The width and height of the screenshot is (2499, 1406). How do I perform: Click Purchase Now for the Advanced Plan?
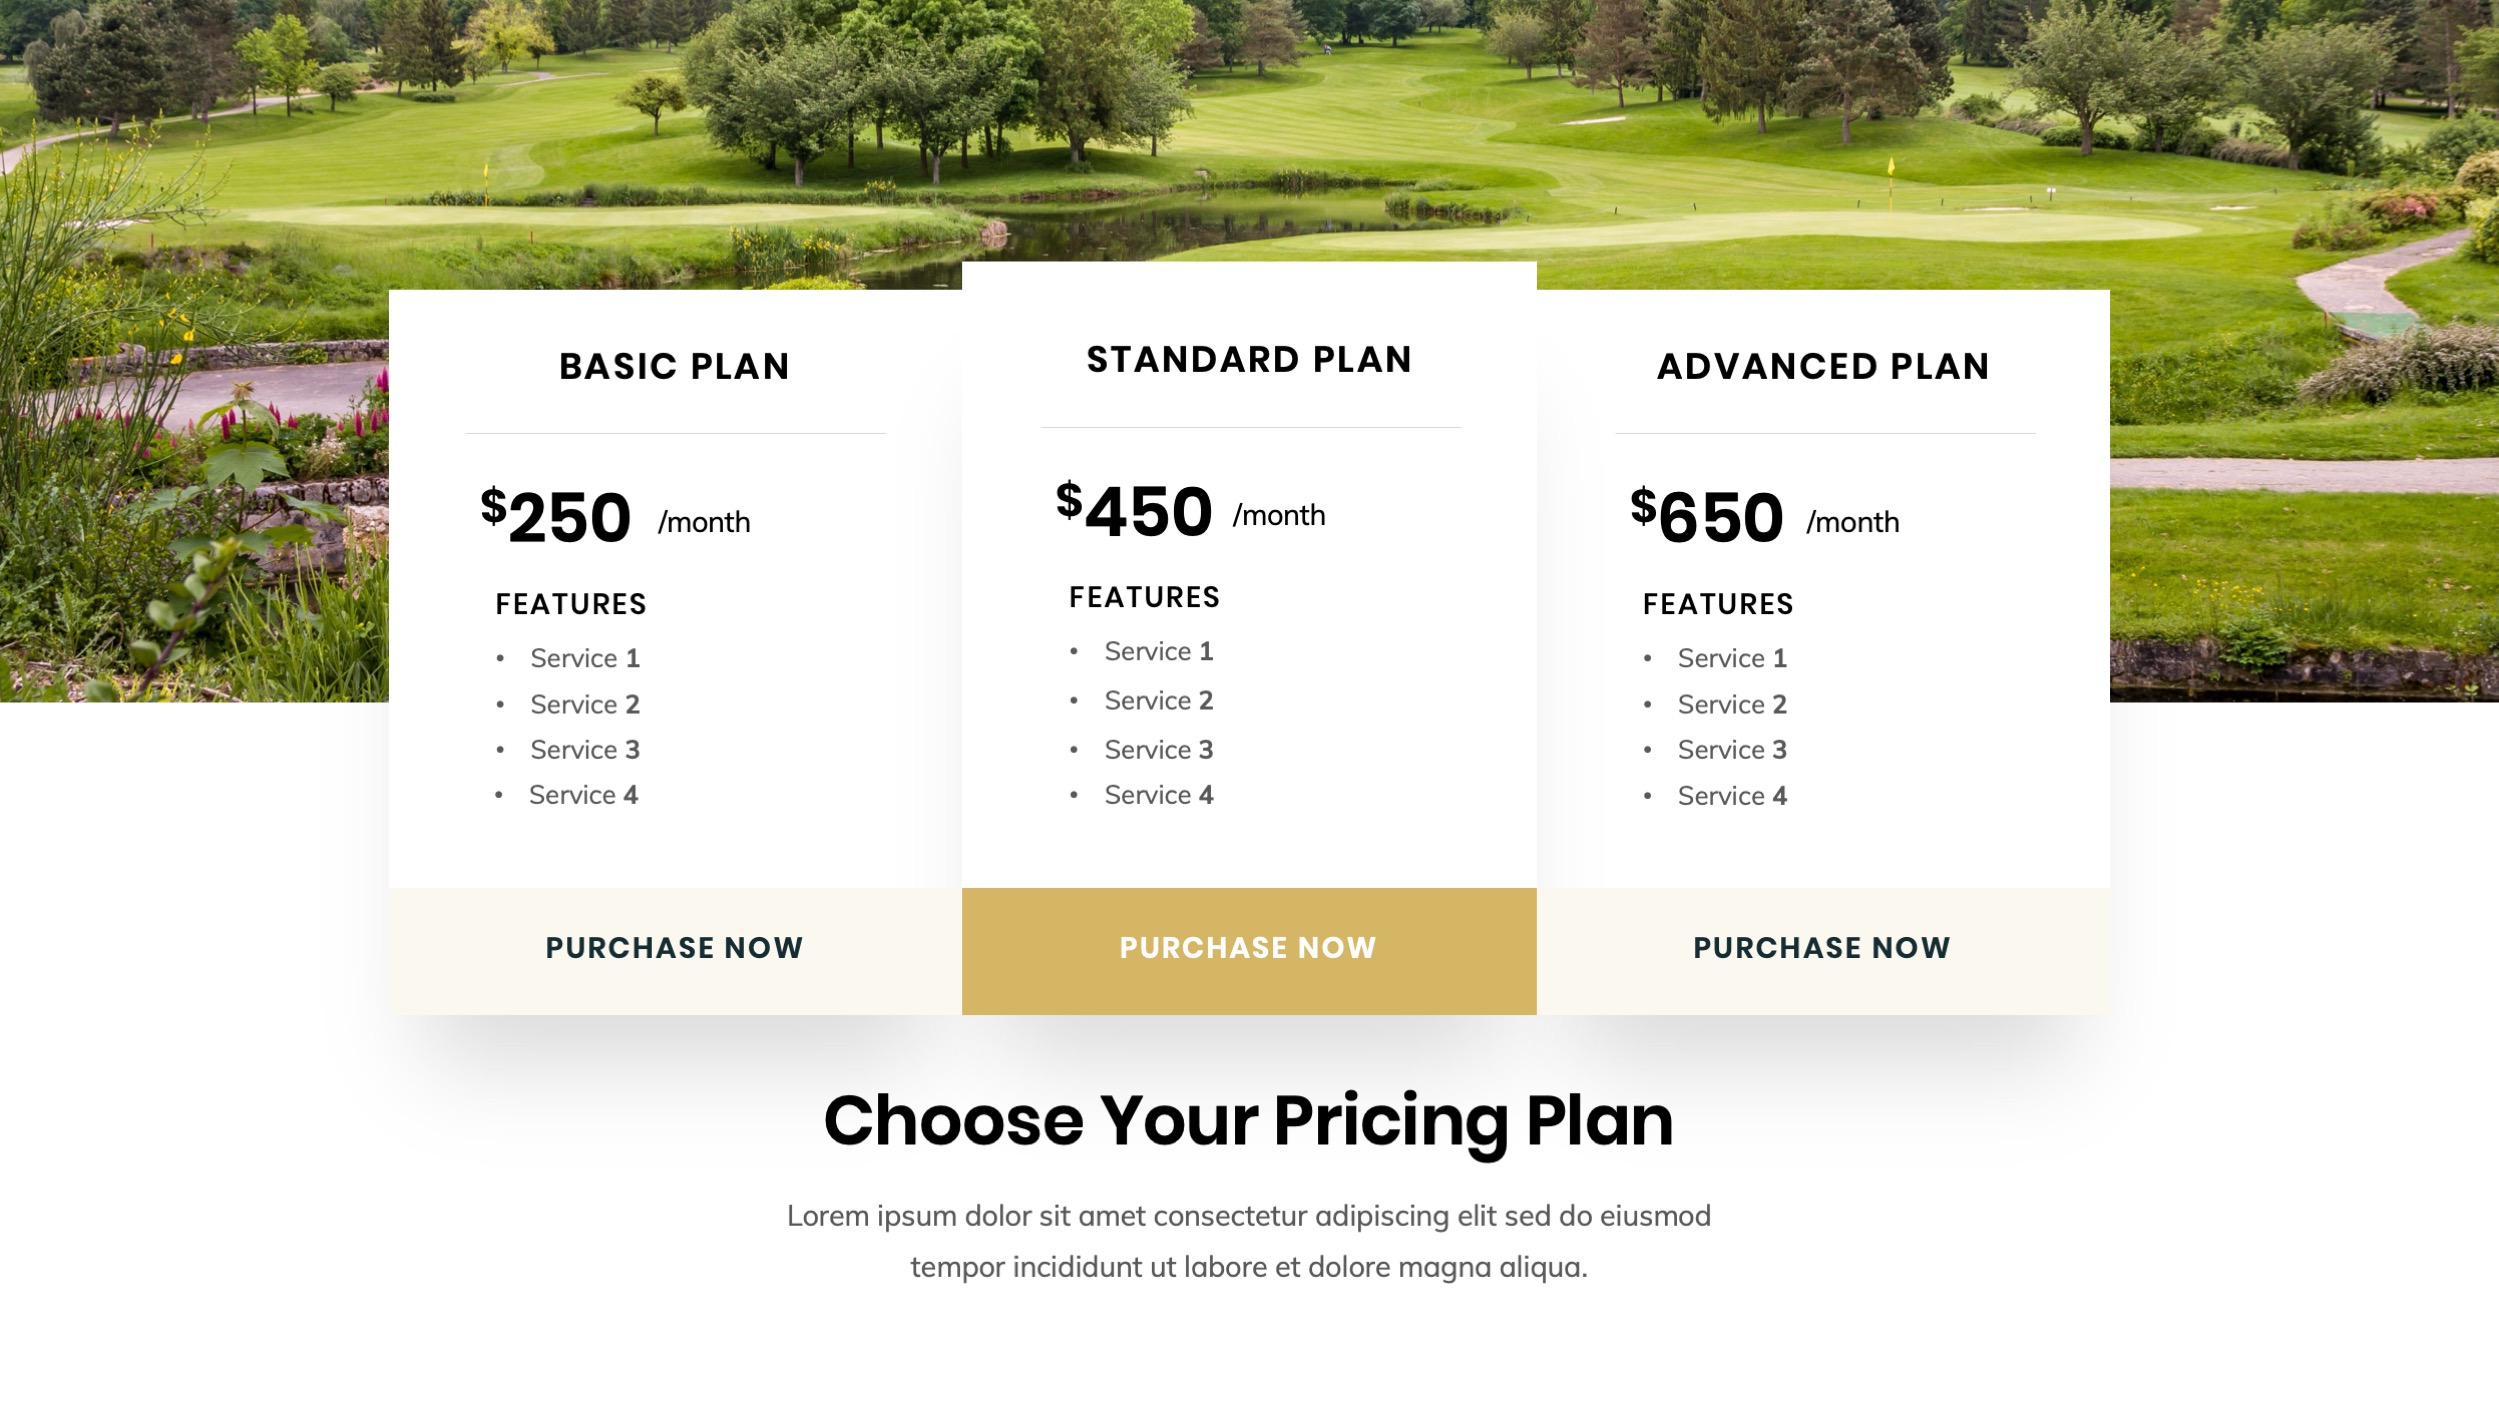(x=1821, y=947)
